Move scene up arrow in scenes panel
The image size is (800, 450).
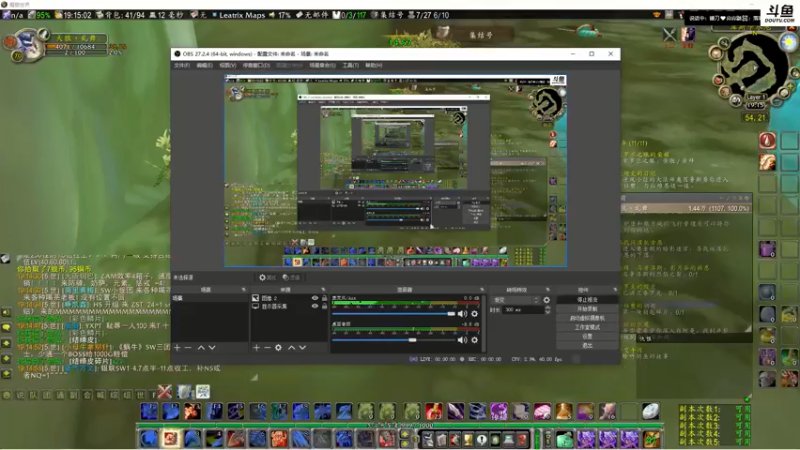coord(201,347)
